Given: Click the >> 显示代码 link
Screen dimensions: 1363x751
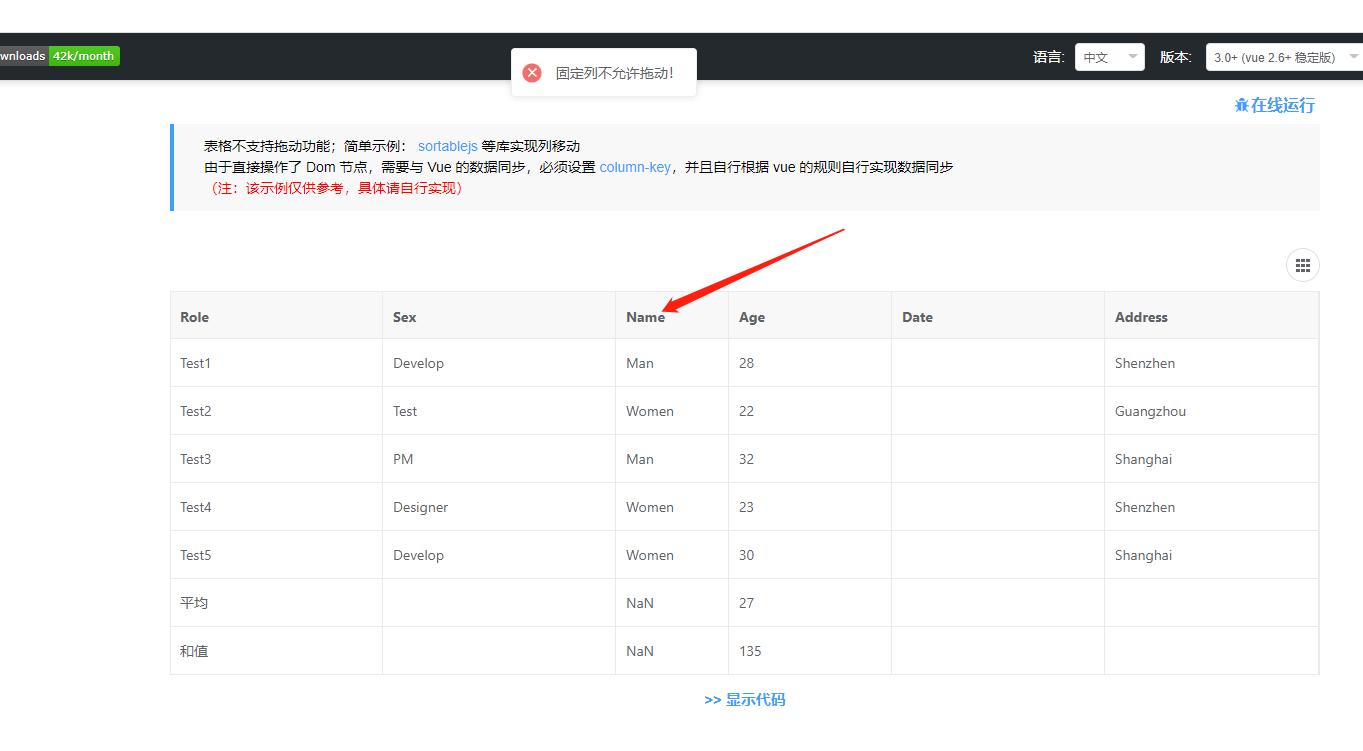Looking at the screenshot, I should (x=745, y=700).
